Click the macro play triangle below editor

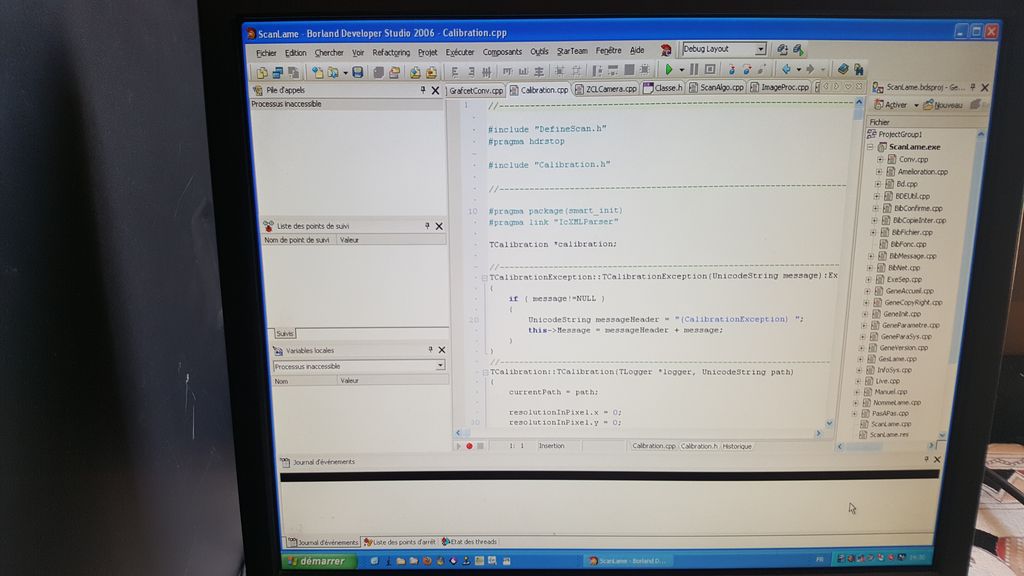tap(458, 446)
